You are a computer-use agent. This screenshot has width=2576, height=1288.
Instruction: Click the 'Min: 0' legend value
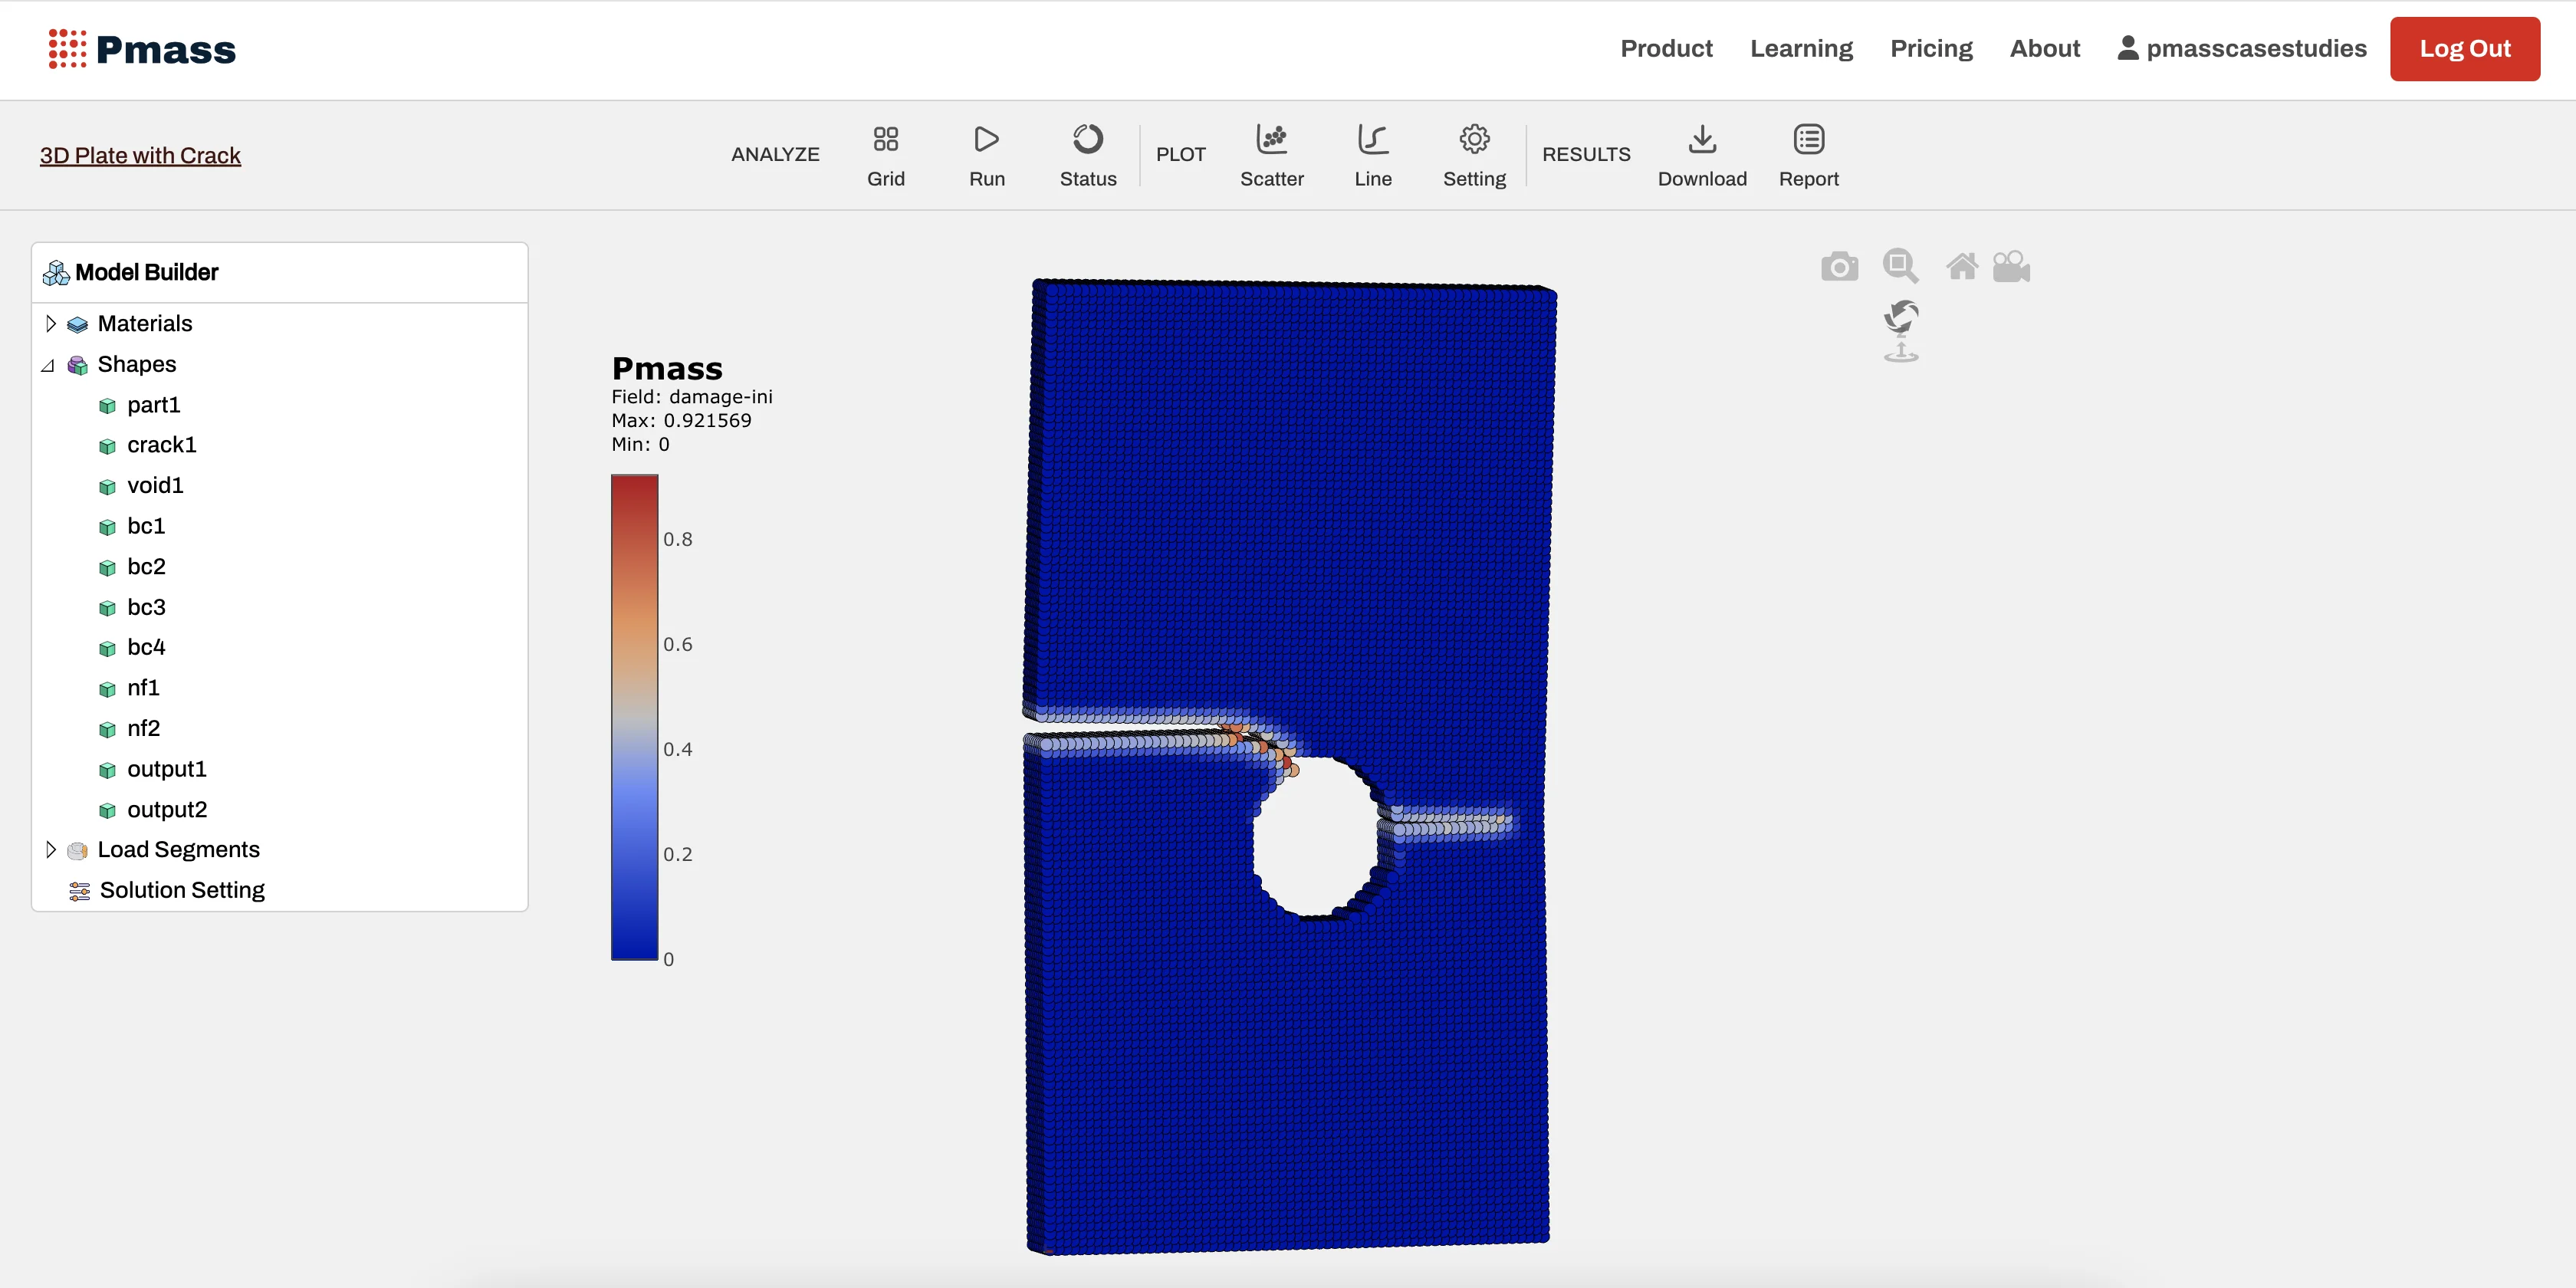point(640,445)
